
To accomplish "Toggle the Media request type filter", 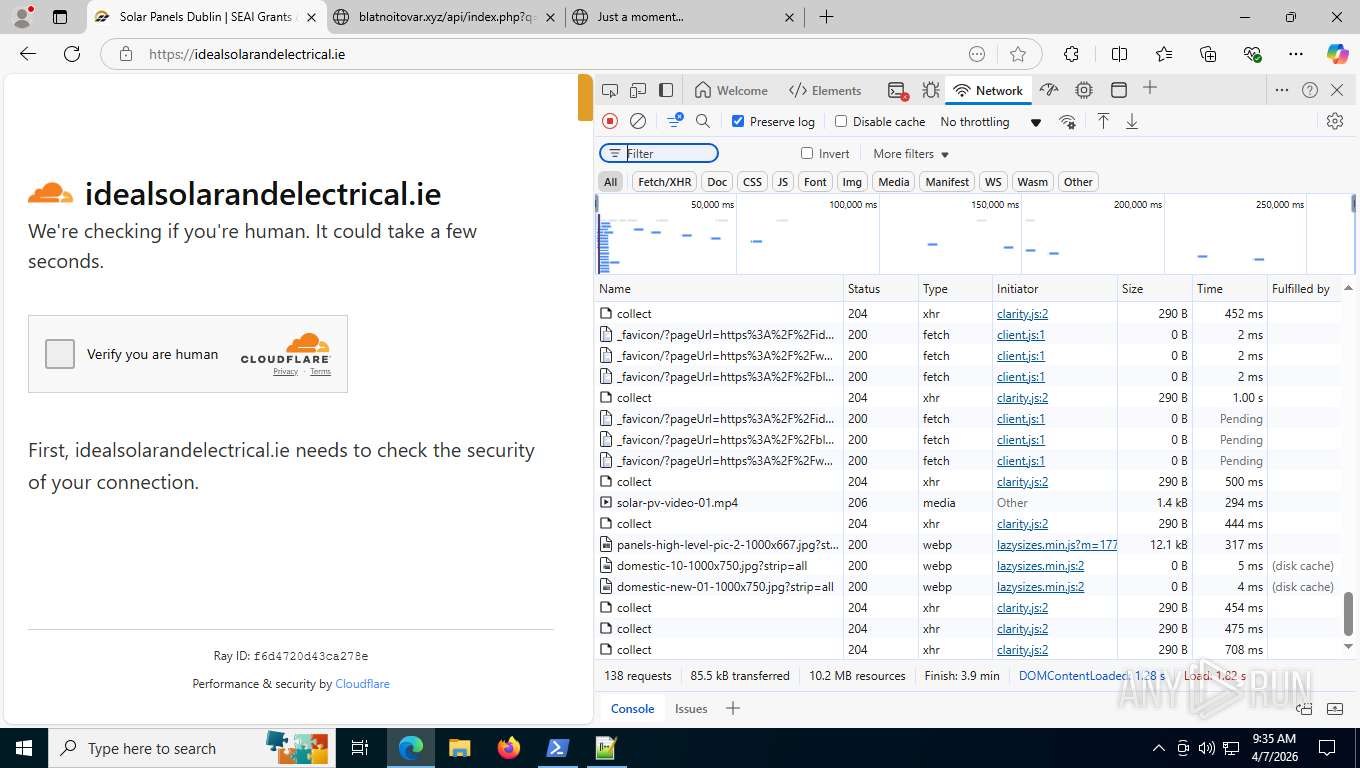I will click(894, 181).
